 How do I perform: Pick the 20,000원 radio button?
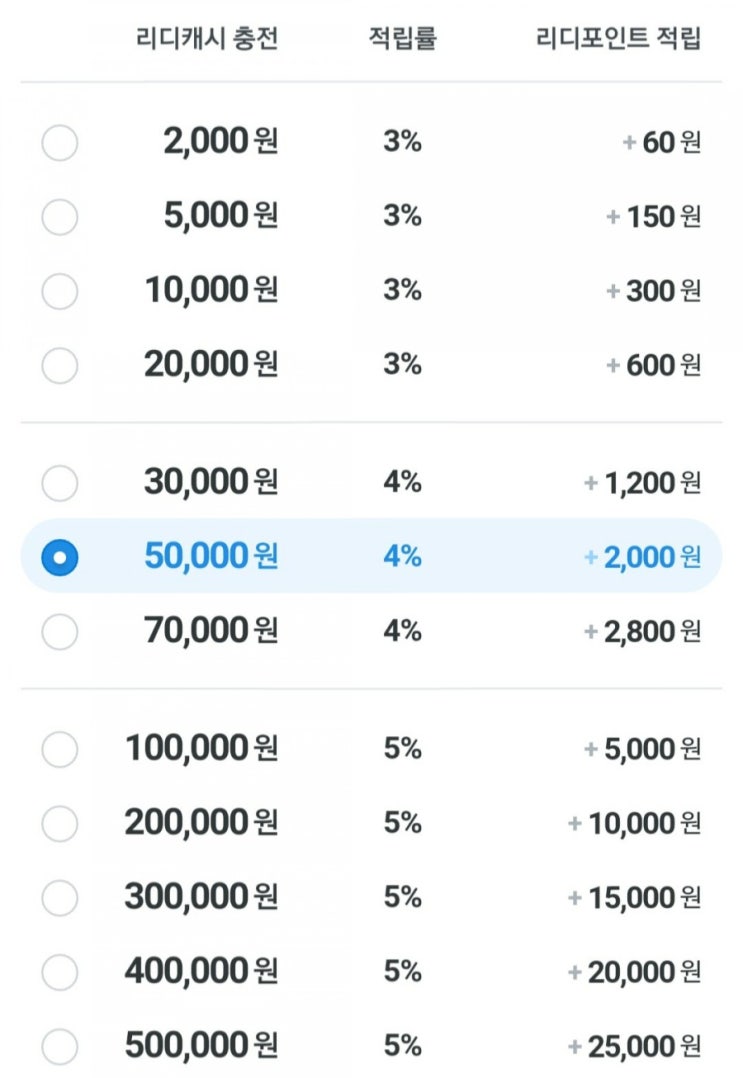coord(60,365)
